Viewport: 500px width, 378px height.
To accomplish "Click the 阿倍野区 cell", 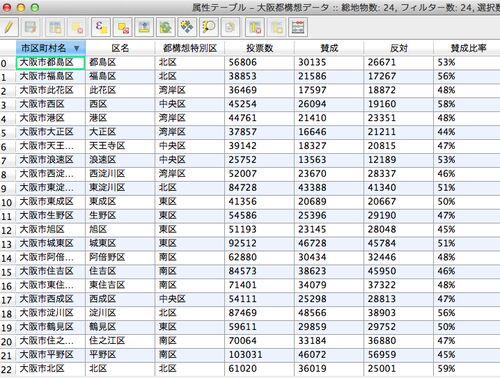I will point(120,257).
